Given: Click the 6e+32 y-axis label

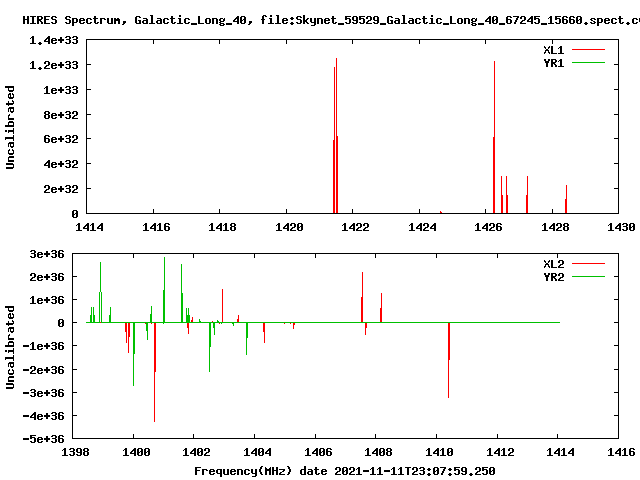Looking at the screenshot, I should pos(60,139).
